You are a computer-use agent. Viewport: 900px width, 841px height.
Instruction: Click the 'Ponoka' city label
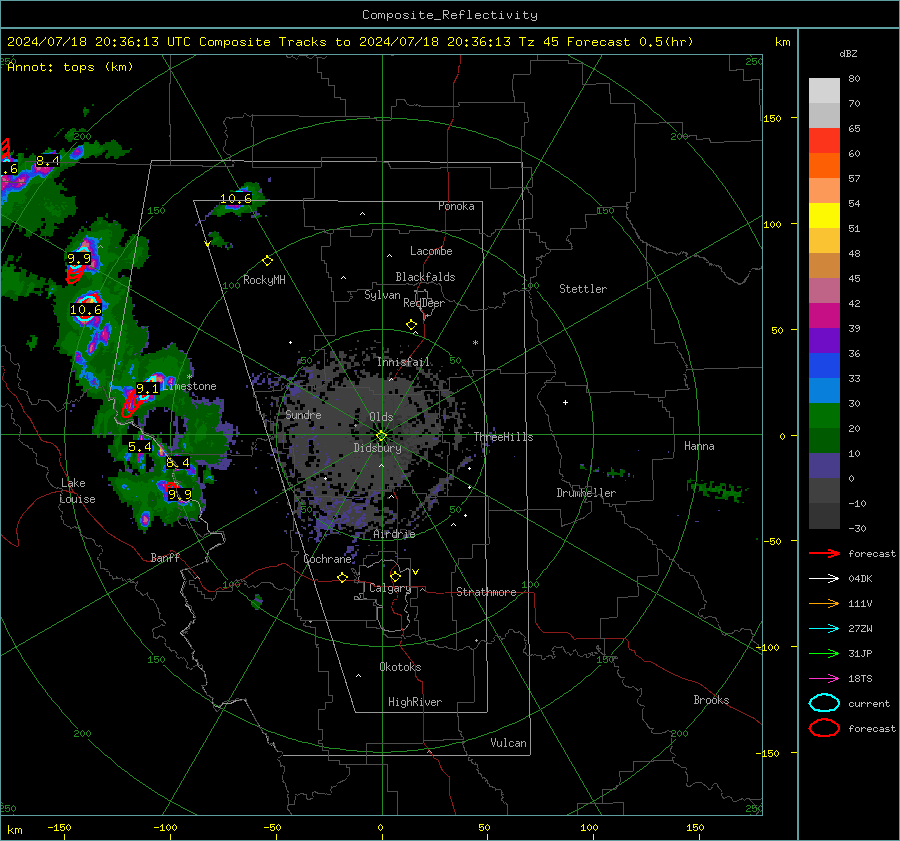click(x=456, y=206)
